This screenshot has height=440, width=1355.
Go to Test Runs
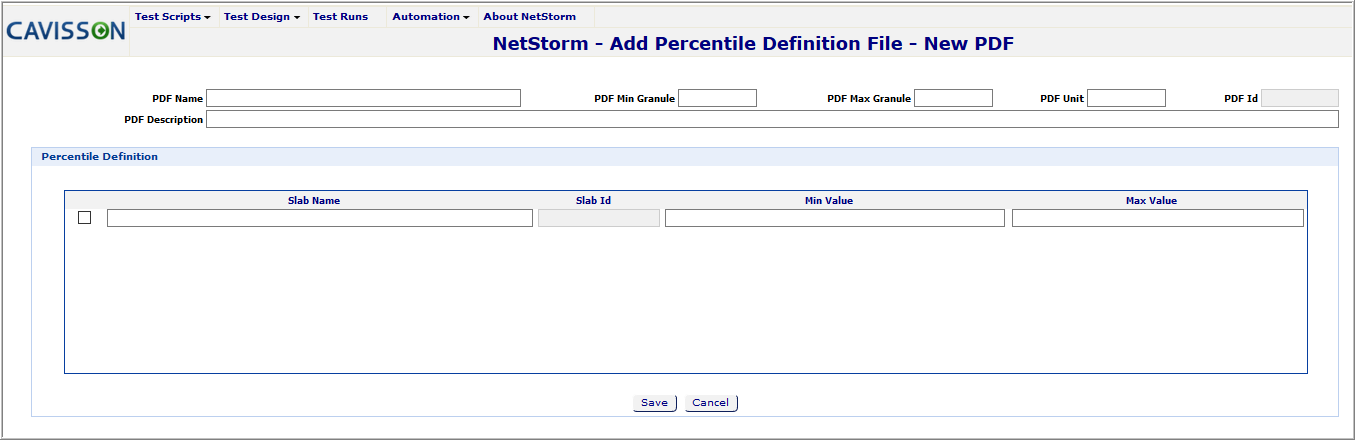point(340,17)
